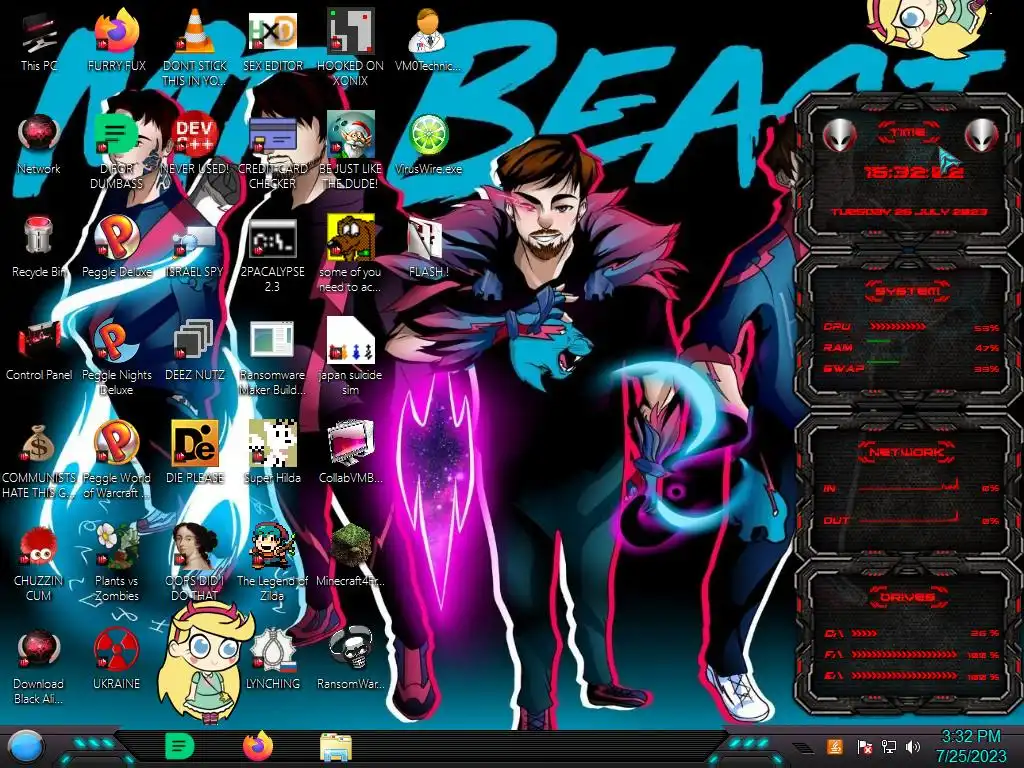Open the green chat app pinned on taskbar

(179, 746)
